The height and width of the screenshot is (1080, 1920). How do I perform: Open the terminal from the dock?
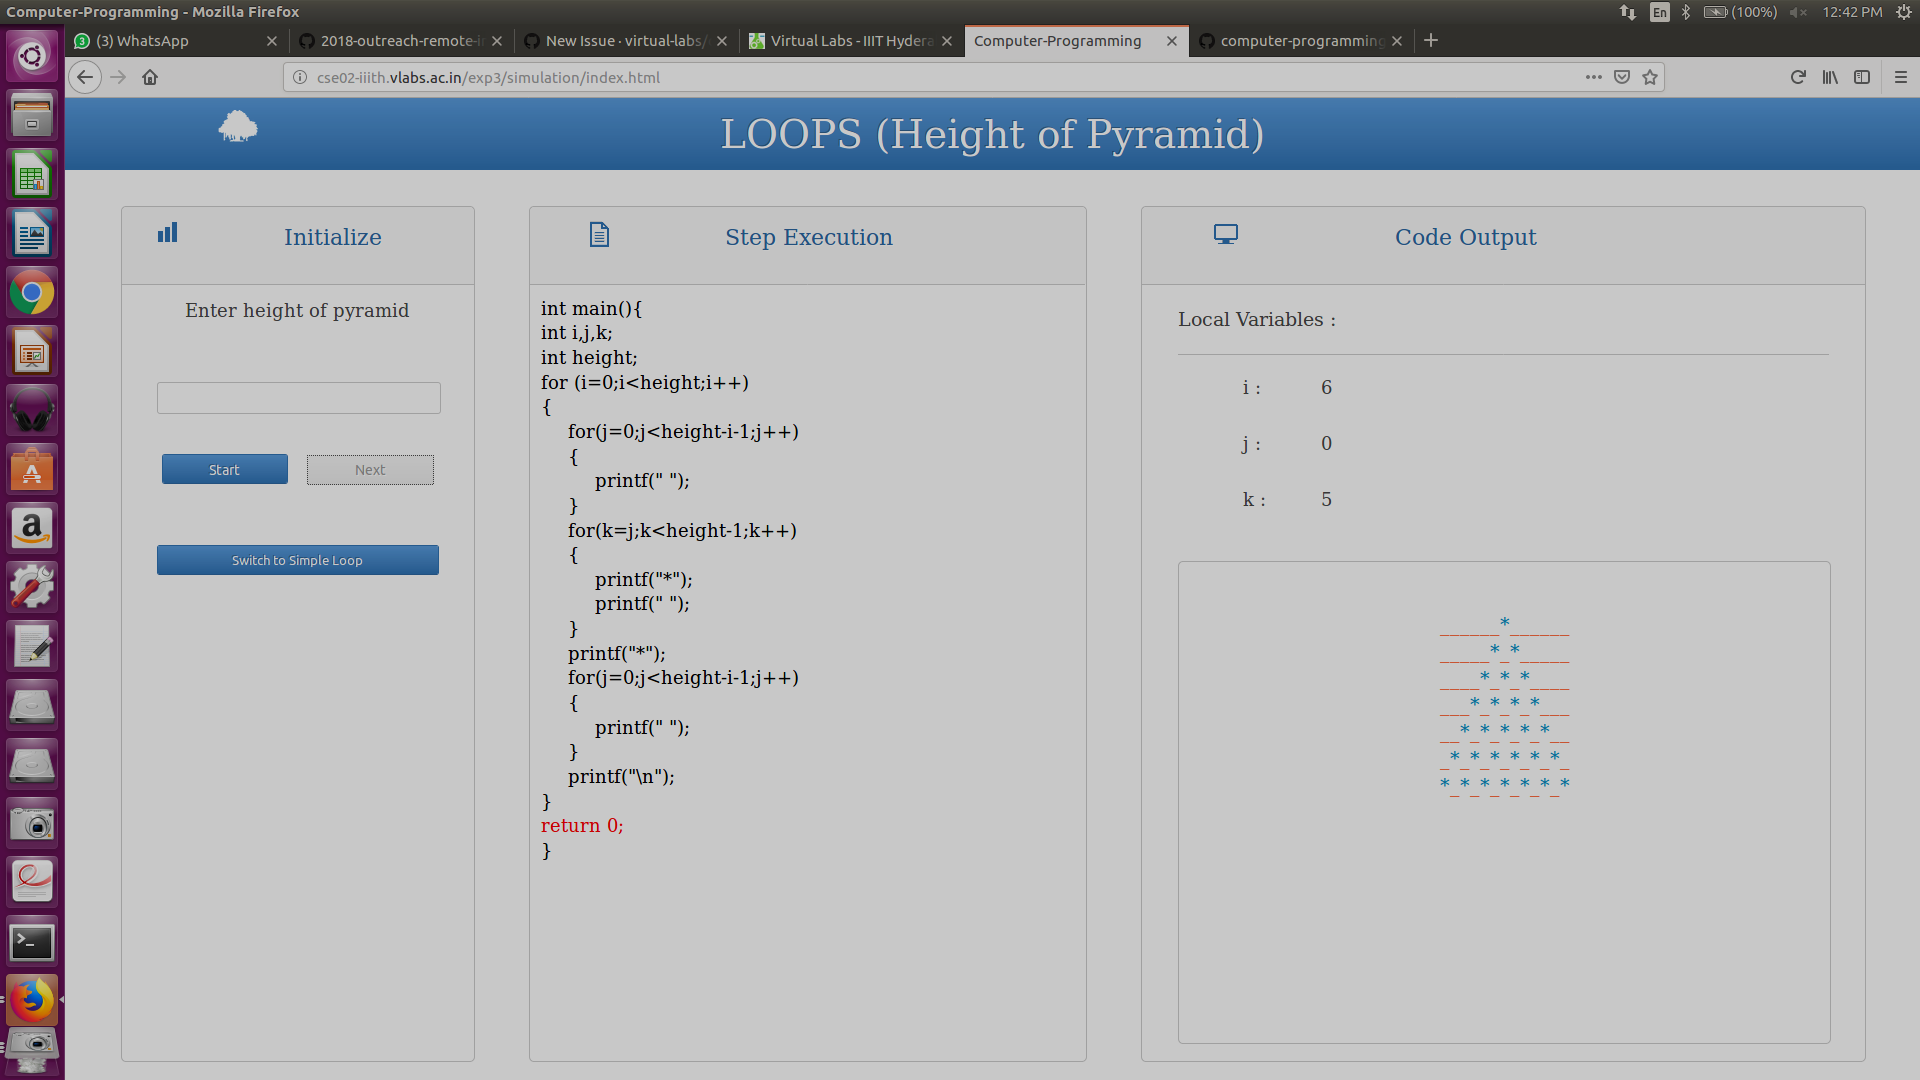click(x=32, y=941)
